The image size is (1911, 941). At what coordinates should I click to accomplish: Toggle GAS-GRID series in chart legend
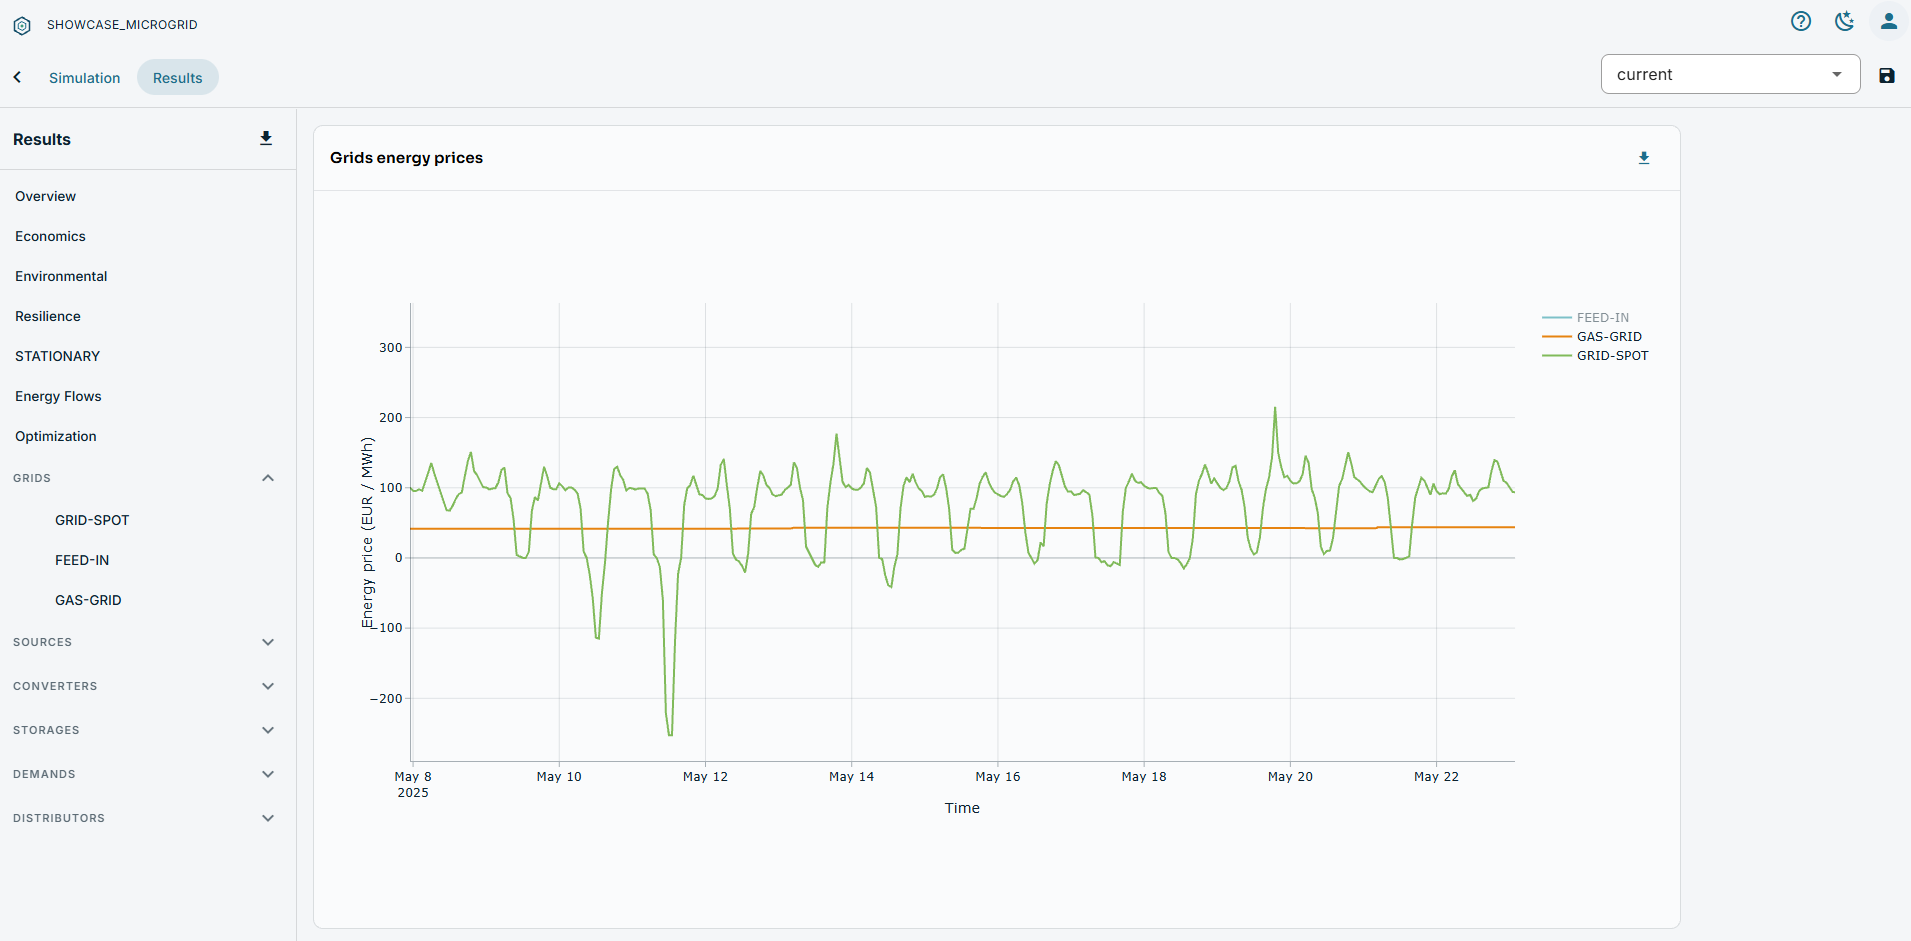tap(1592, 337)
